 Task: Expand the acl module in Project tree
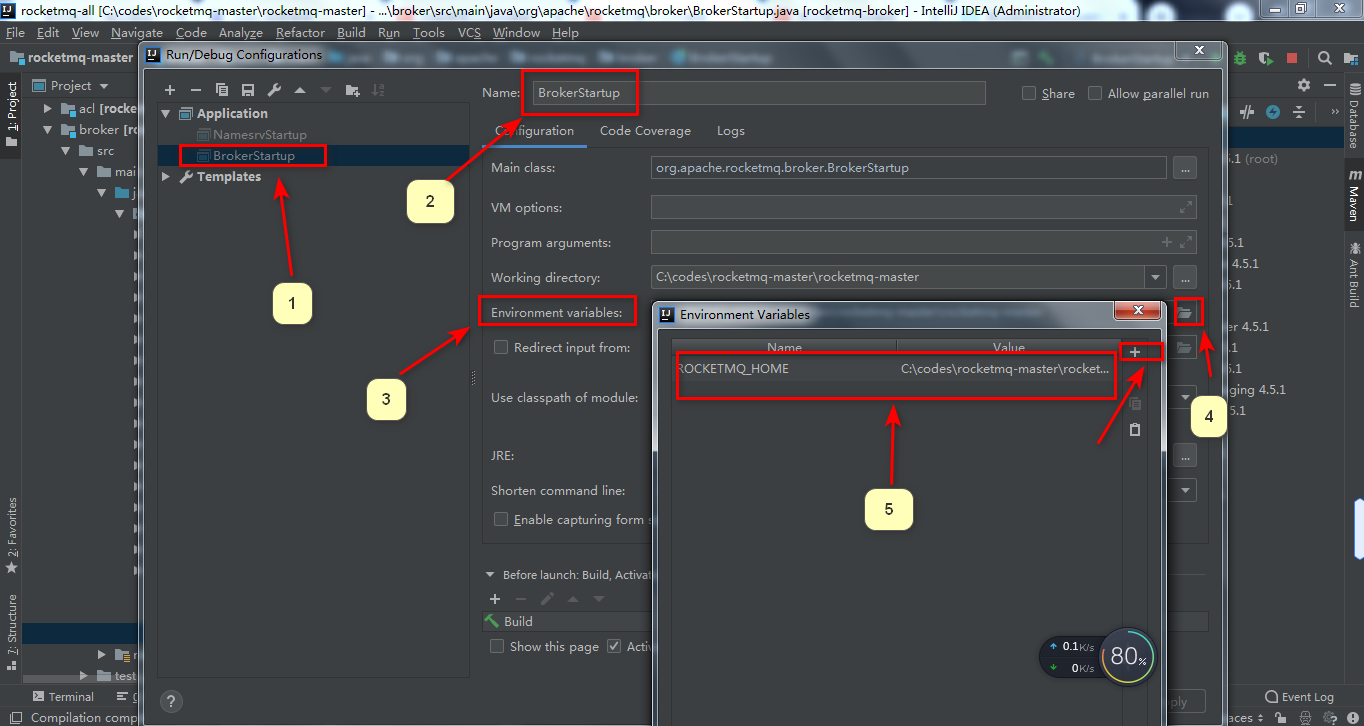tap(47, 108)
